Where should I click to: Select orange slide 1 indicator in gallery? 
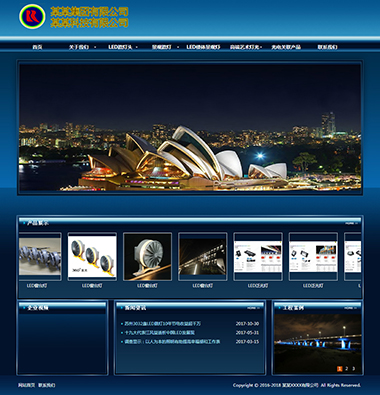(340, 368)
